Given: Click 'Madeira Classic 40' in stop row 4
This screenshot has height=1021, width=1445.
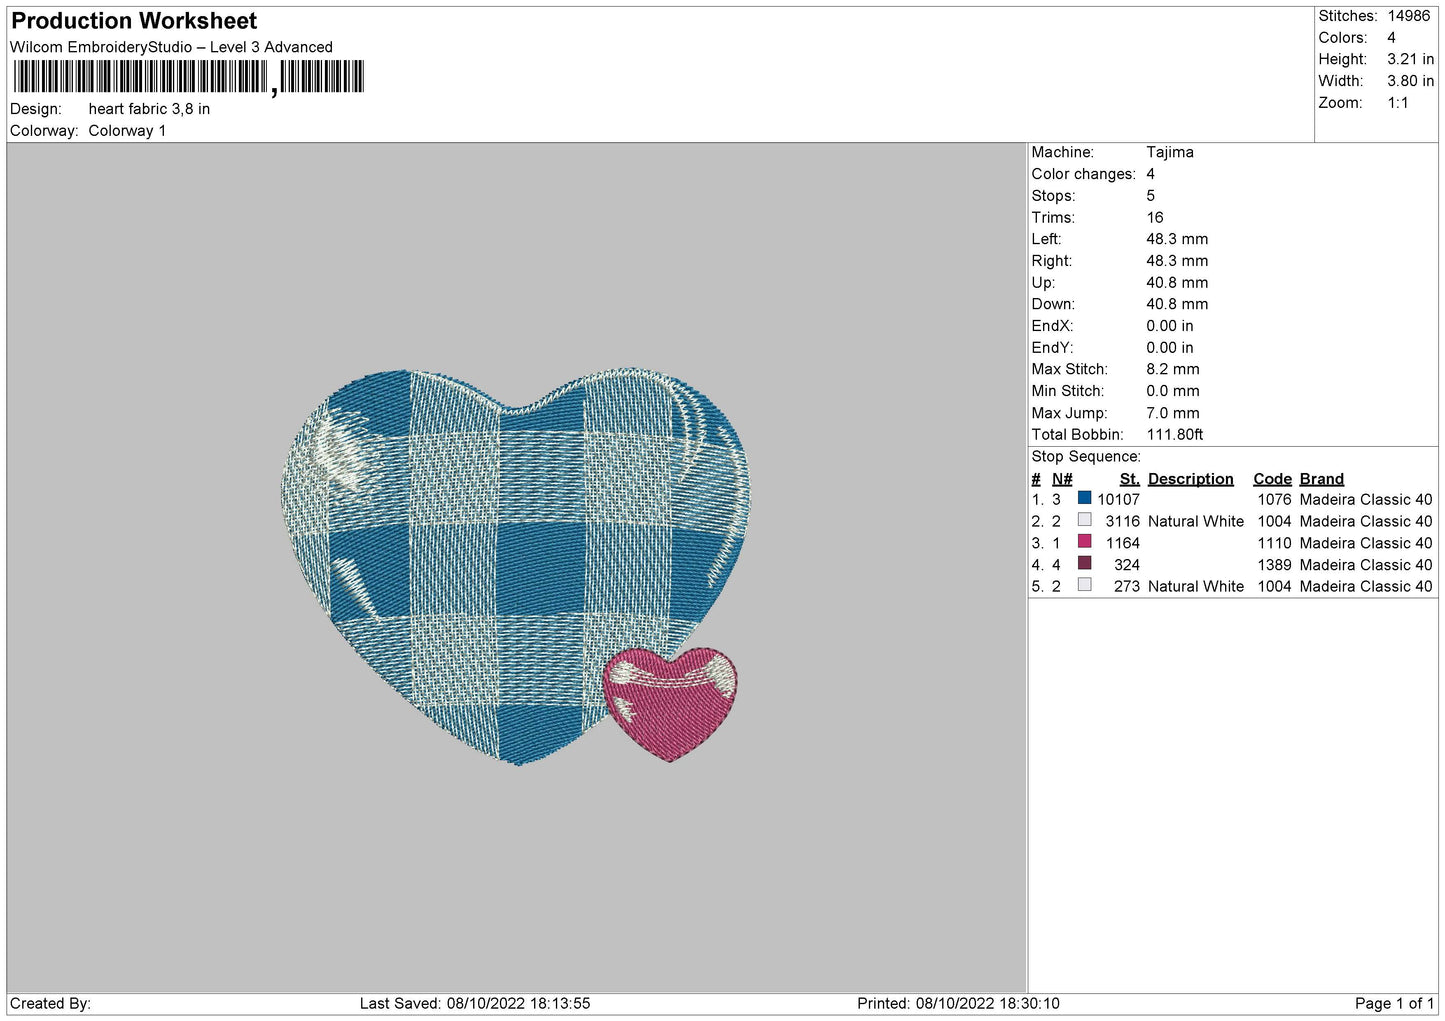Looking at the screenshot, I should (x=1366, y=565).
